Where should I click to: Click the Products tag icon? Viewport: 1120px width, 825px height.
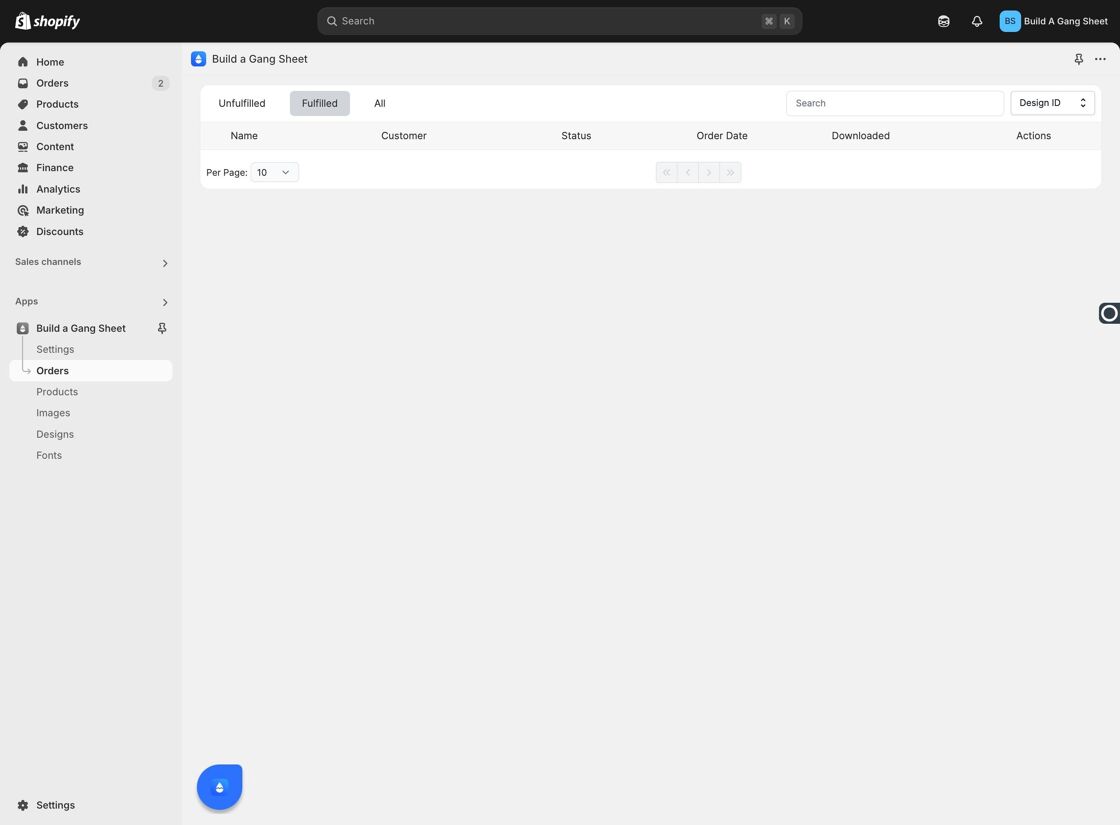click(23, 104)
